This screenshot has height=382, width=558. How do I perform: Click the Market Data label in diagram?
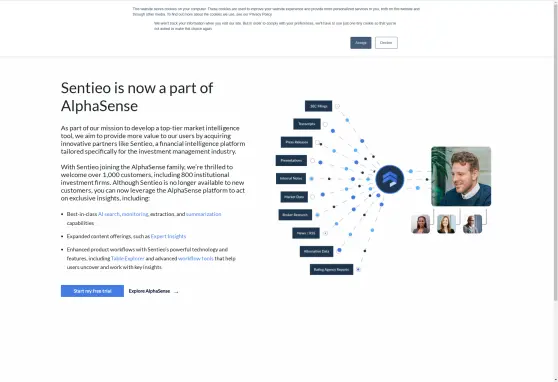click(x=294, y=197)
